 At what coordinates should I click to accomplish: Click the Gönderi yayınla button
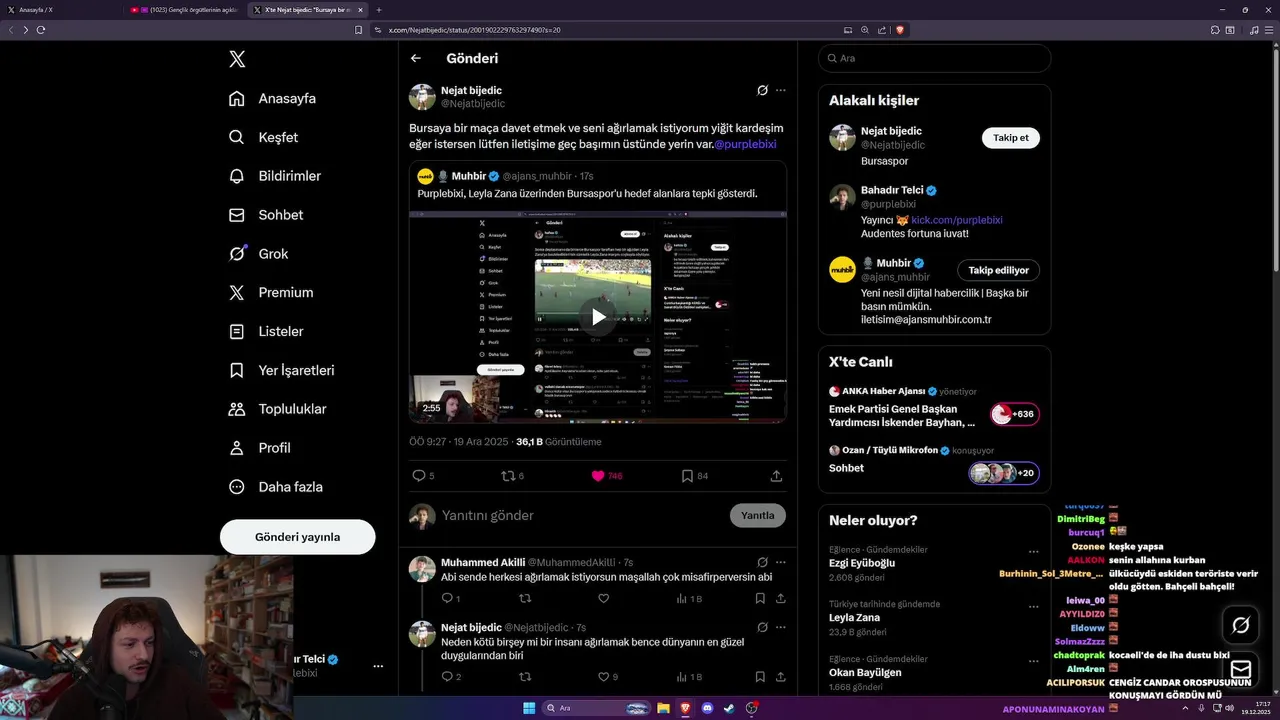[297, 537]
